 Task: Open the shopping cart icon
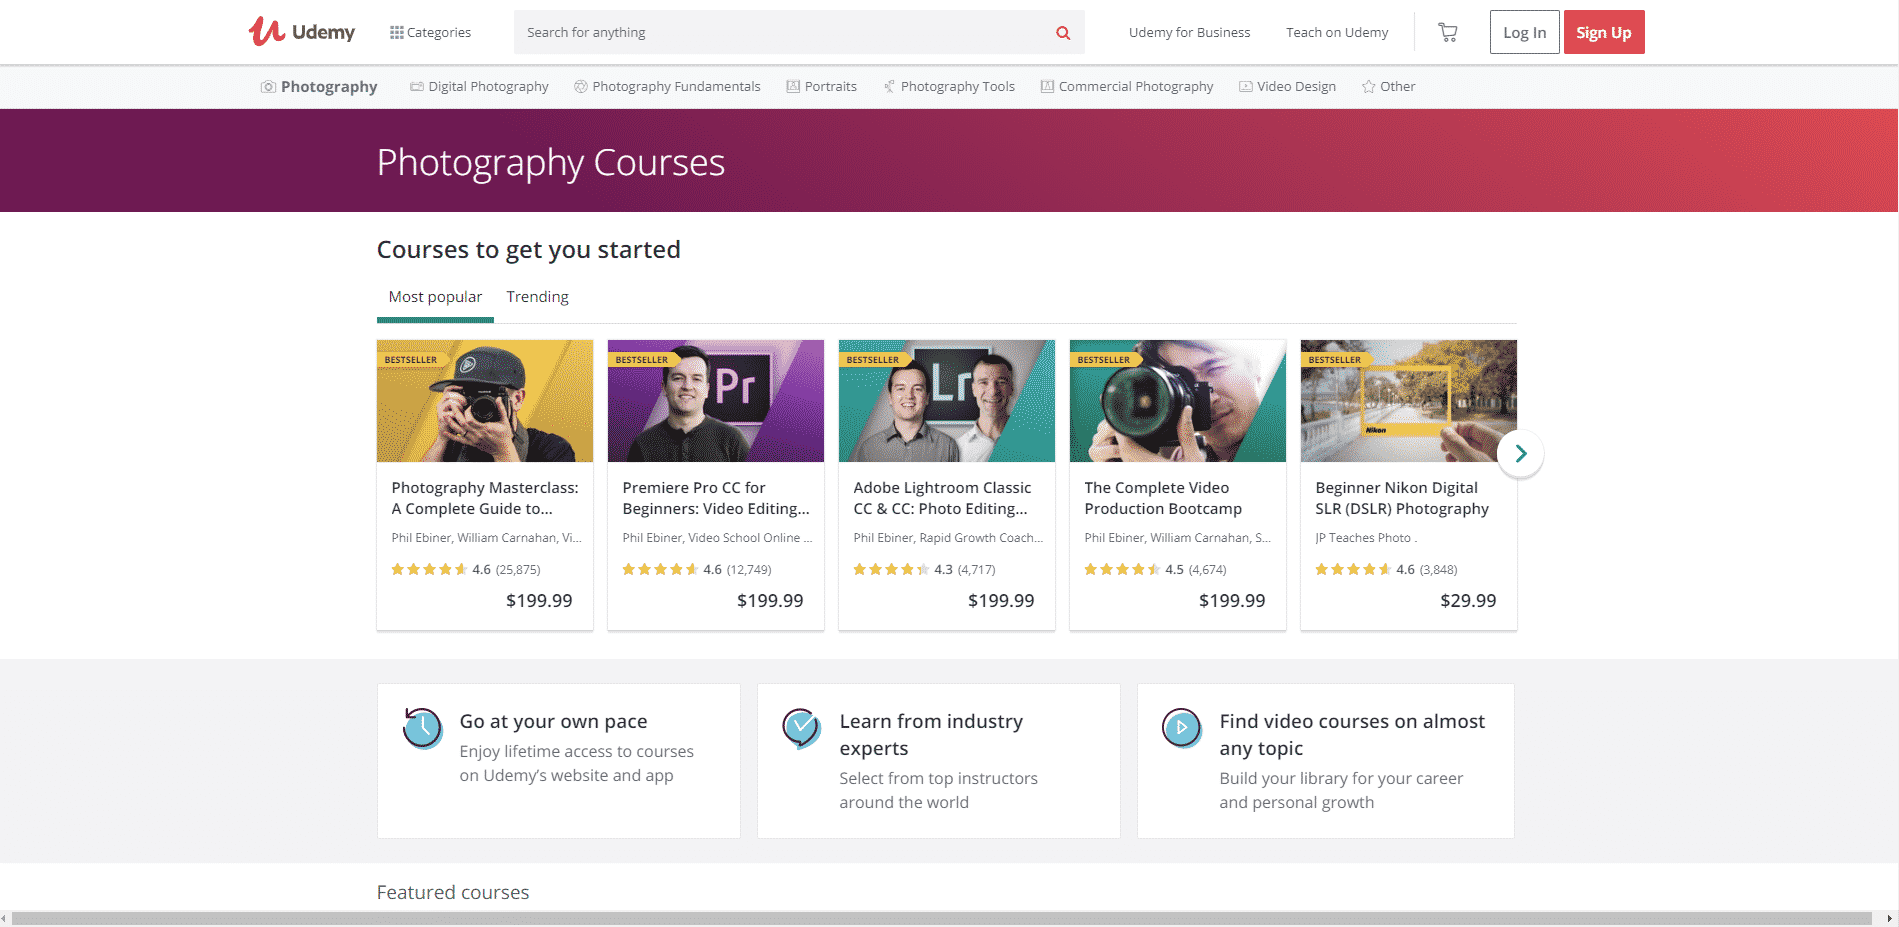(1447, 32)
